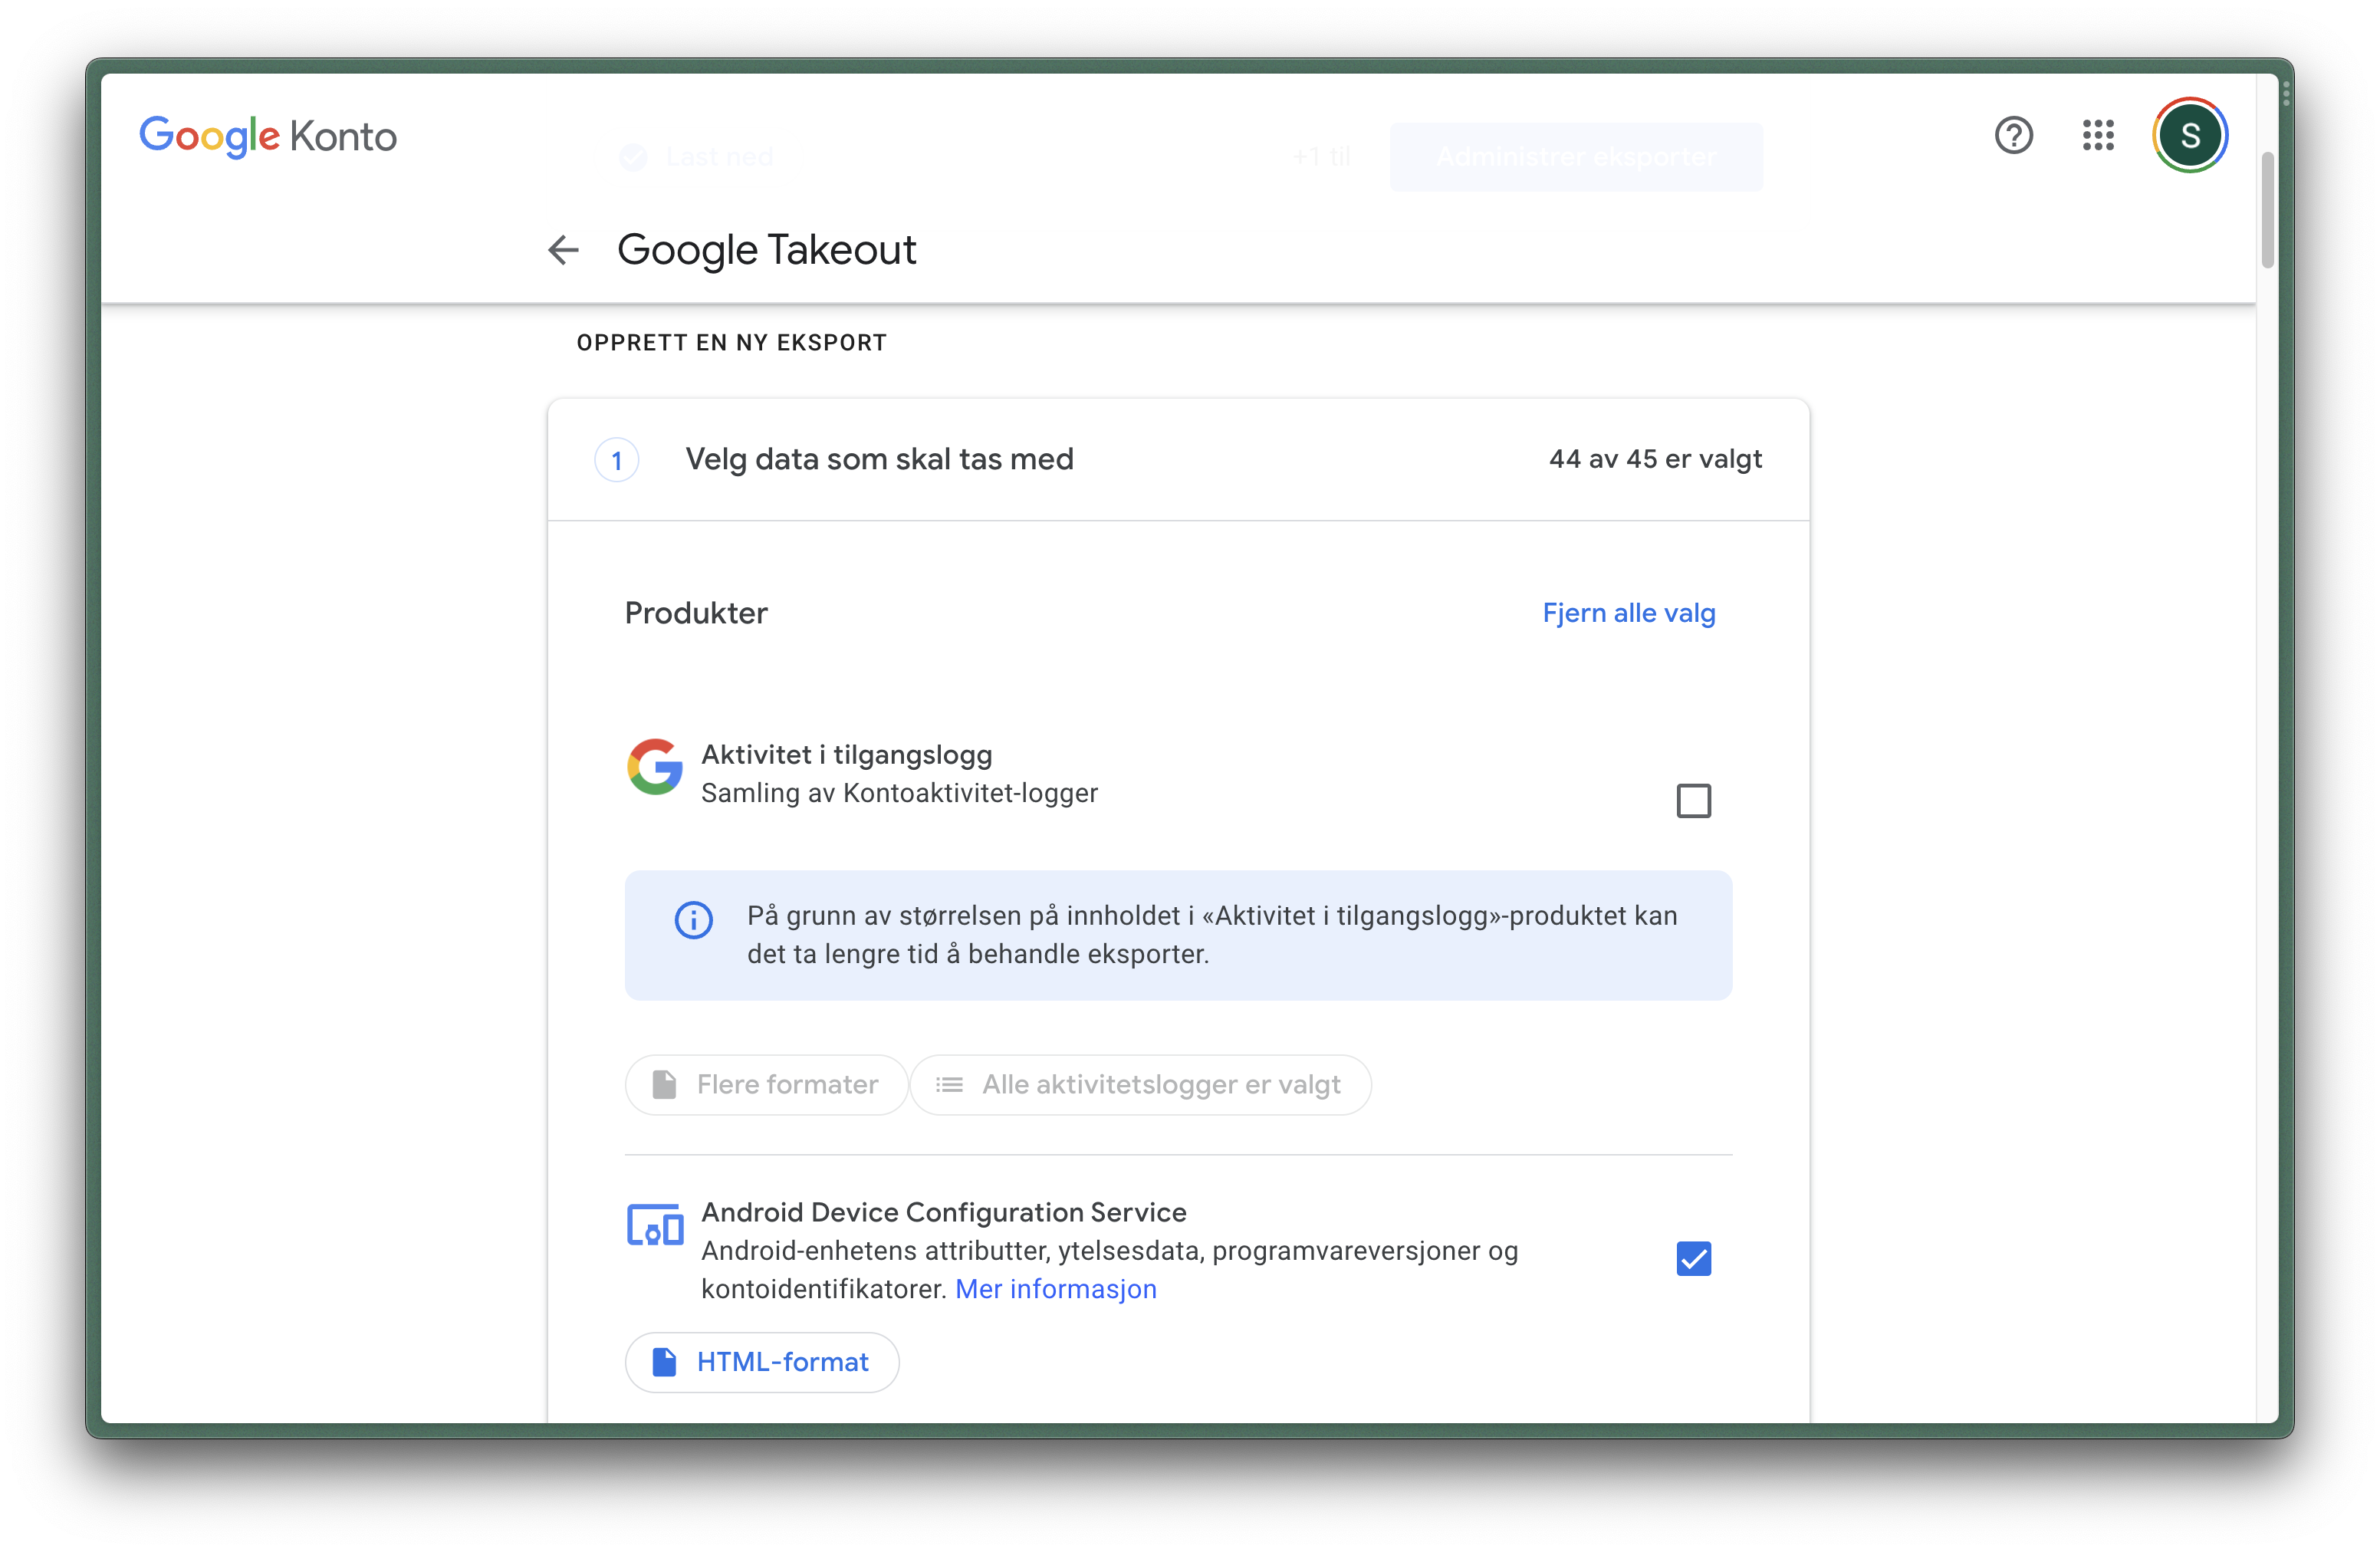
Task: Click the step 1 number circle
Action: point(617,460)
